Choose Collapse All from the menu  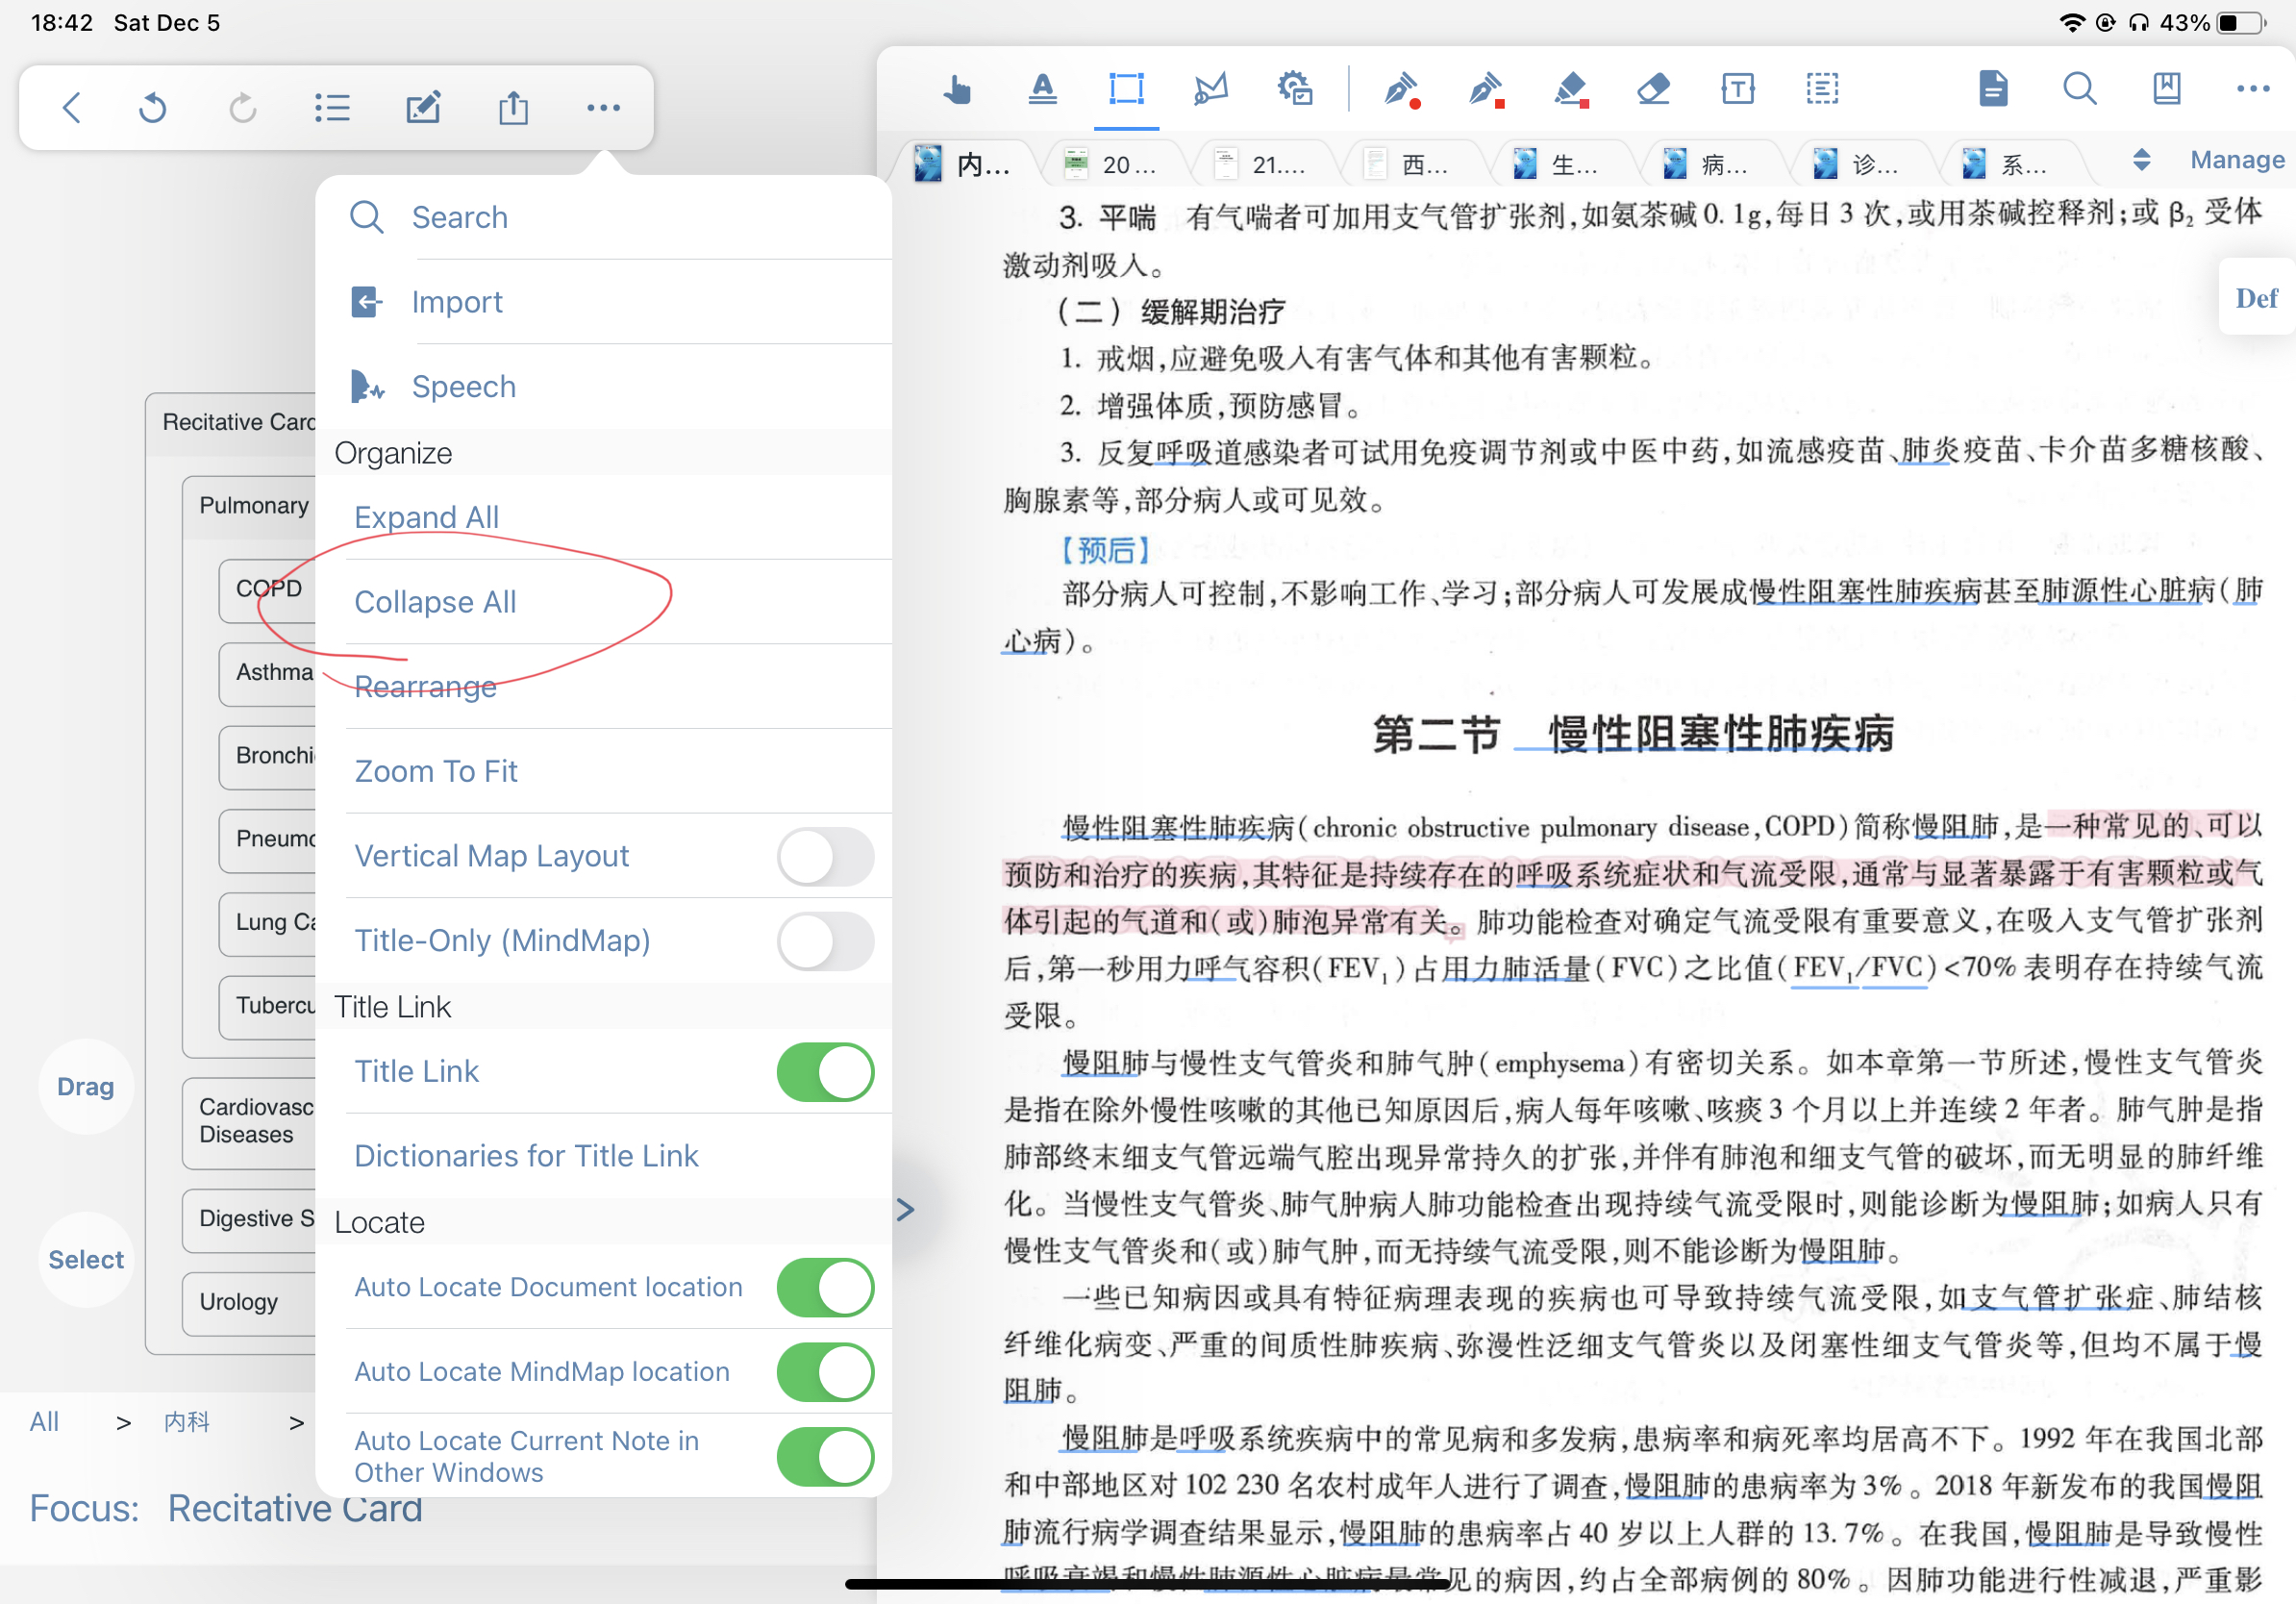tap(436, 602)
